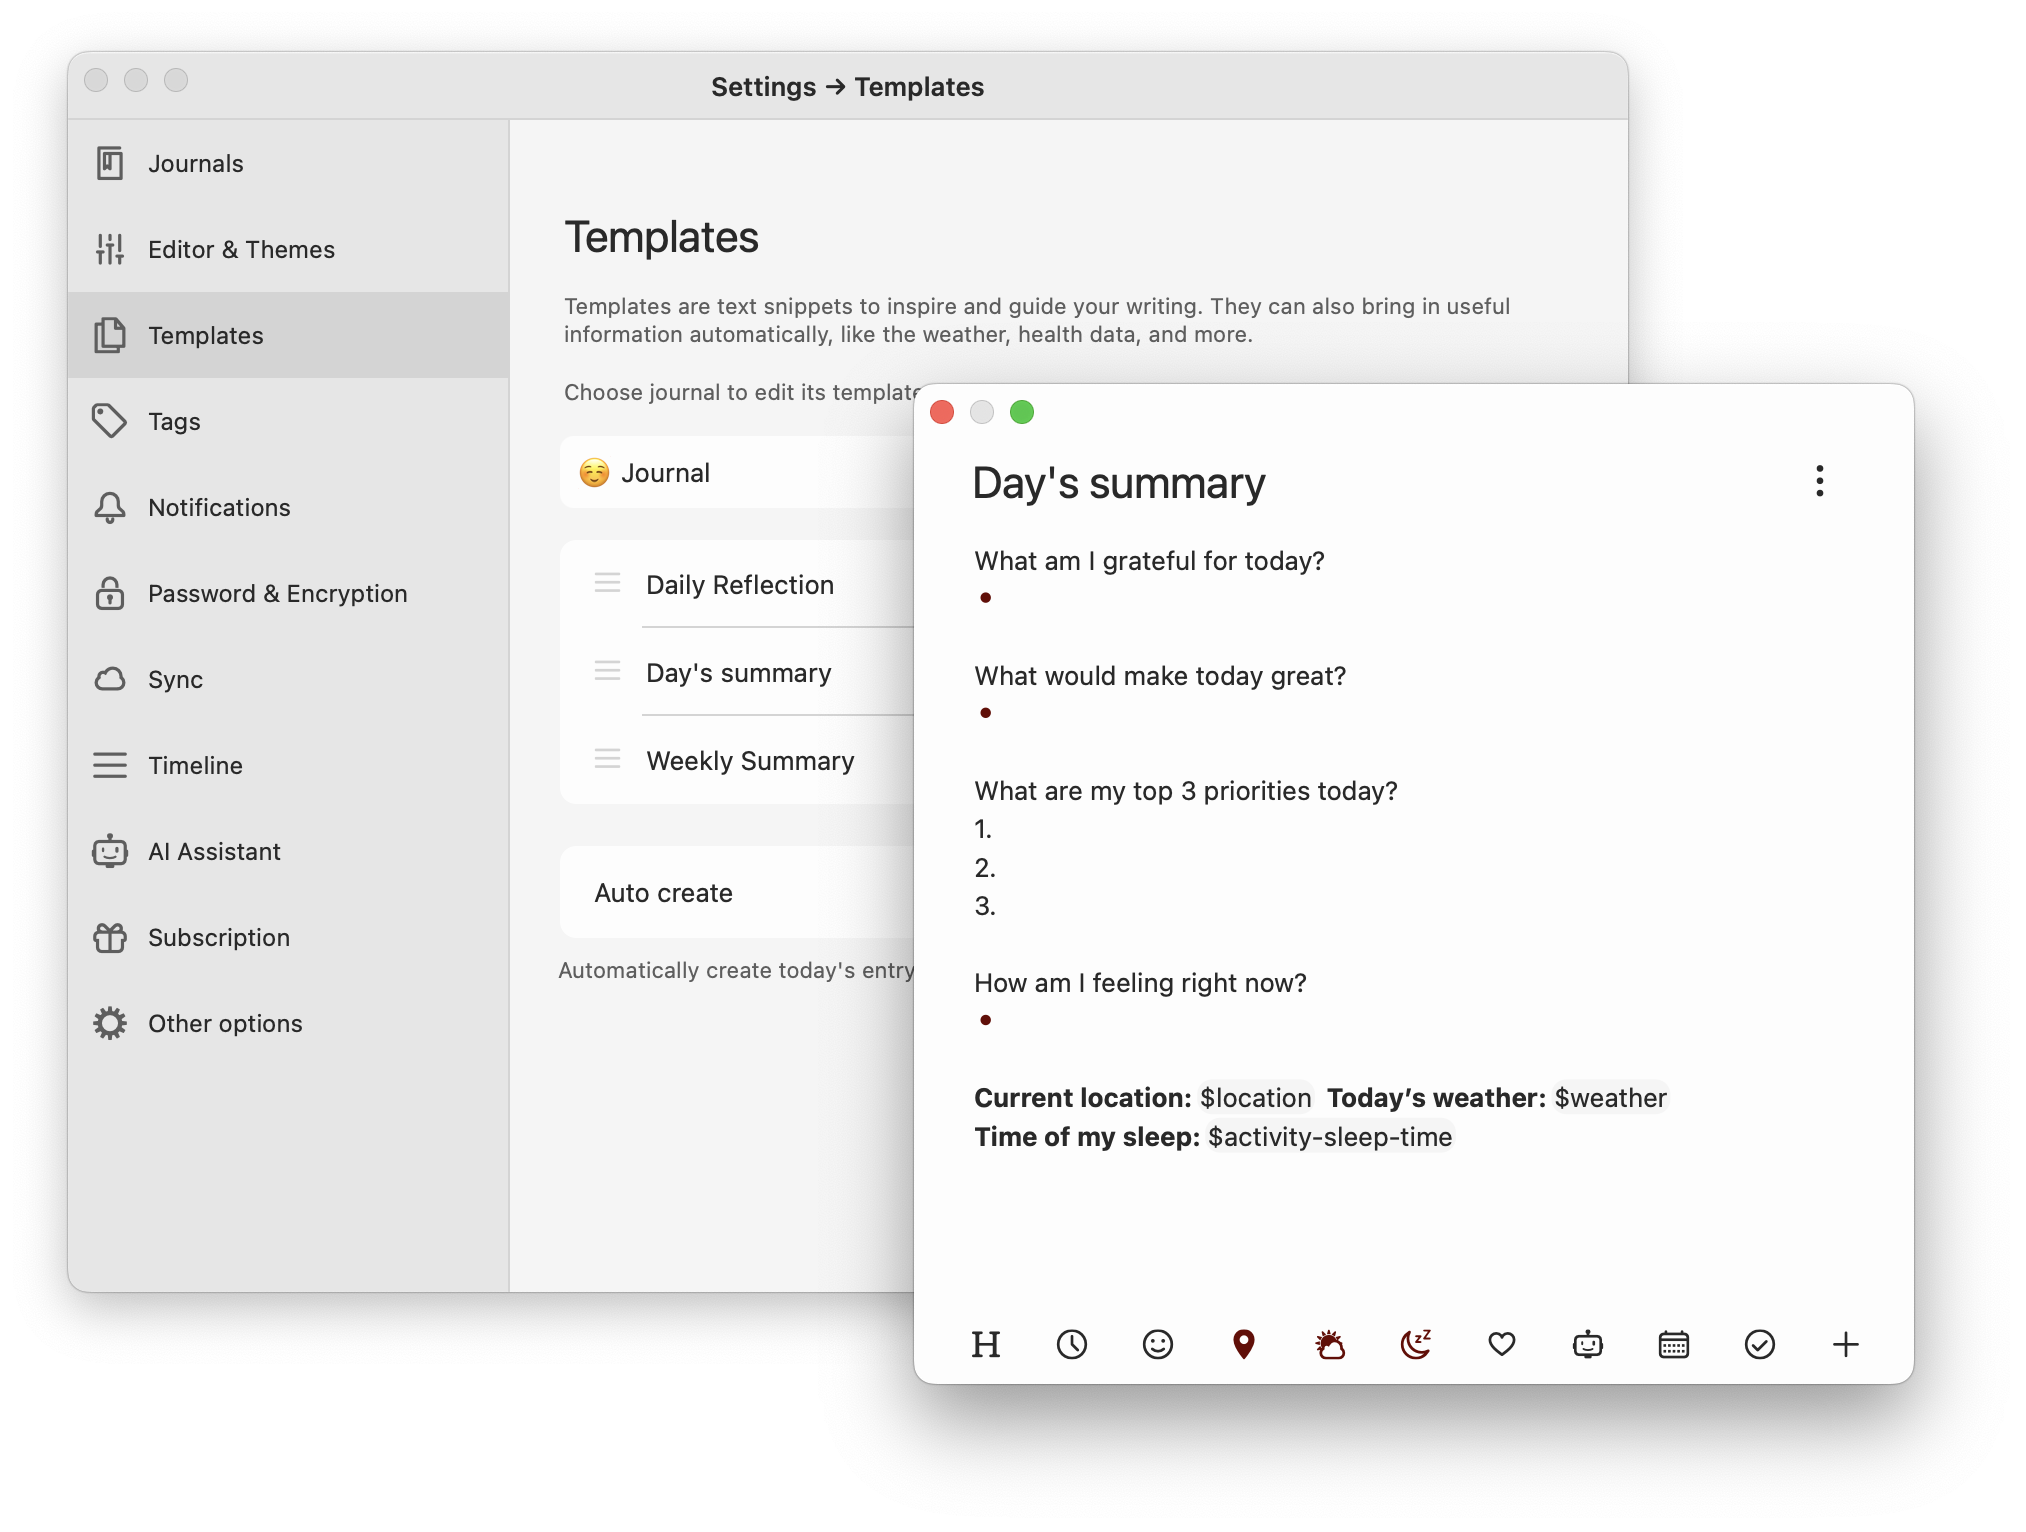Image resolution: width=2026 pixels, height=1532 pixels.
Task: Add an emoji using the smiley icon
Action: click(x=1159, y=1344)
